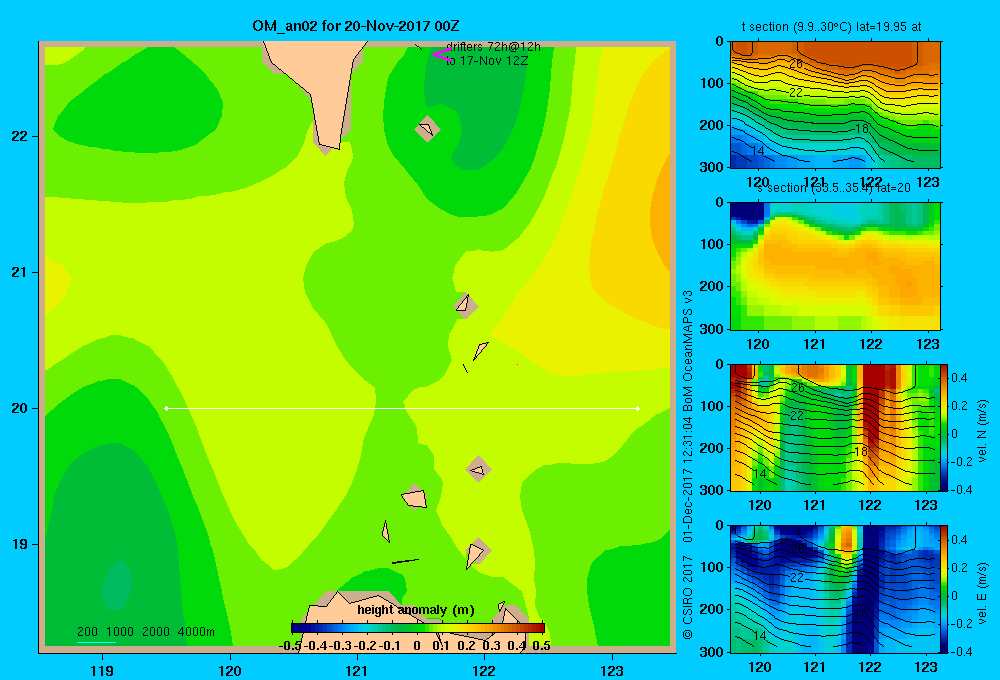Click latitude 22 tick label on main map

[x=20, y=136]
